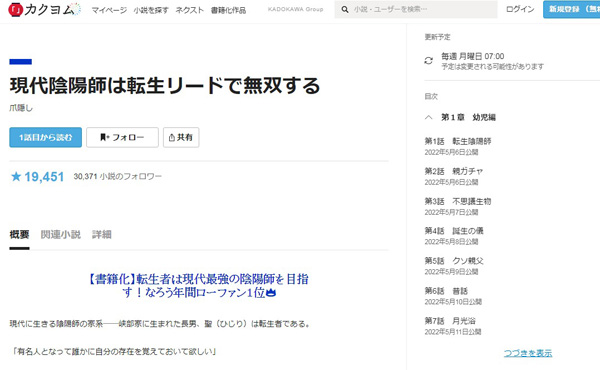Click the update schedule refresh icon

429,60
